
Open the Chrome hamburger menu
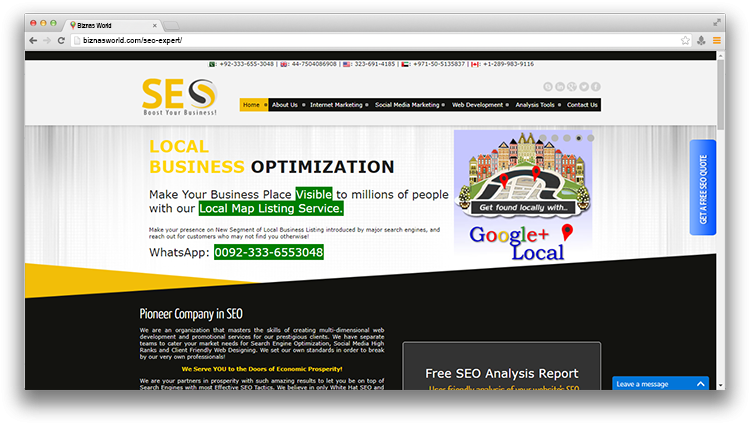point(717,40)
